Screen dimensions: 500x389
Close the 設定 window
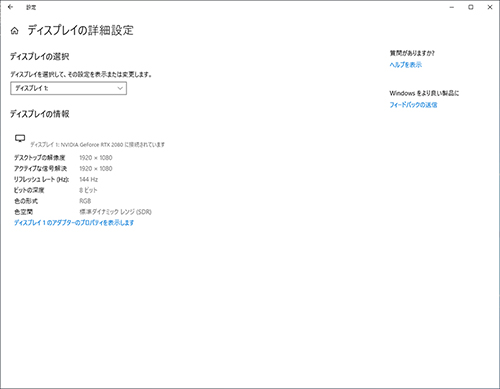point(490,7)
